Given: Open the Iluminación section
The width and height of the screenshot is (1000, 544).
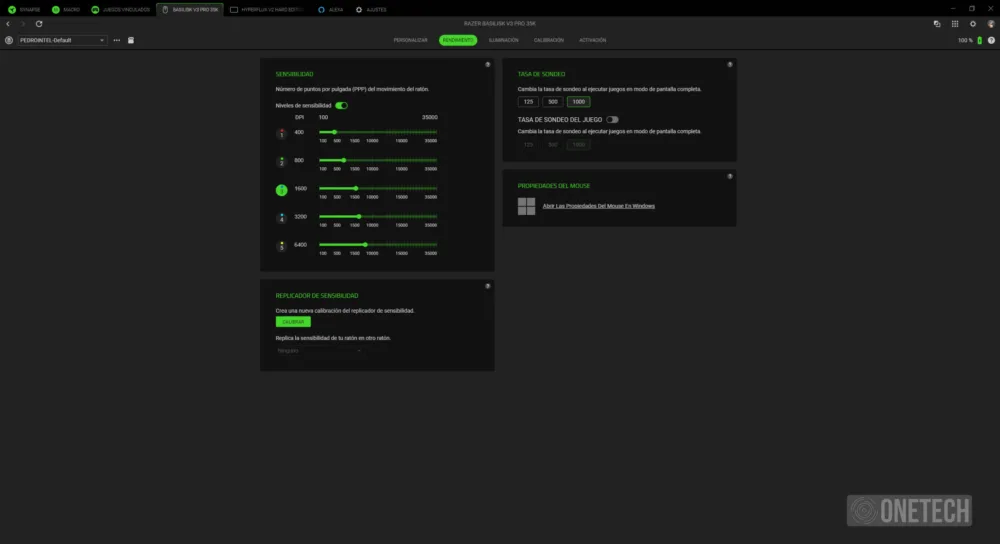Looking at the screenshot, I should click(503, 40).
